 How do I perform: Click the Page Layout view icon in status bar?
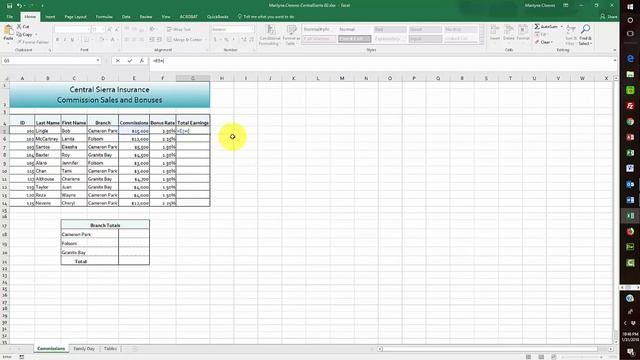(x=541, y=357)
